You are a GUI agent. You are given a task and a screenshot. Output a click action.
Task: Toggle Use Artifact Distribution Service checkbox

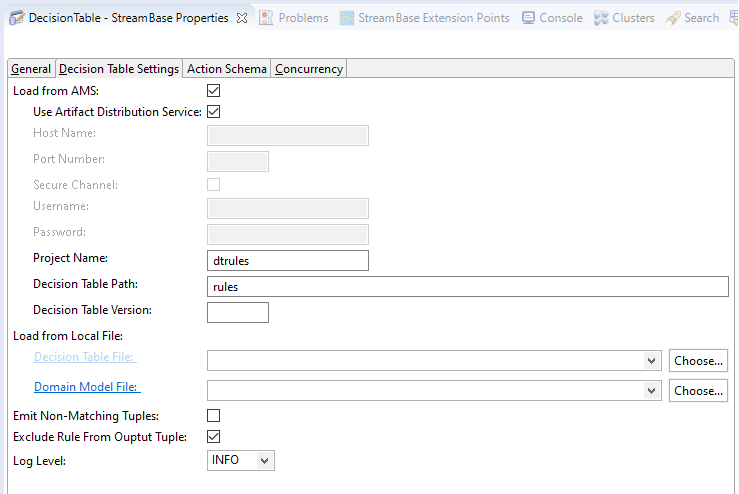(x=213, y=112)
